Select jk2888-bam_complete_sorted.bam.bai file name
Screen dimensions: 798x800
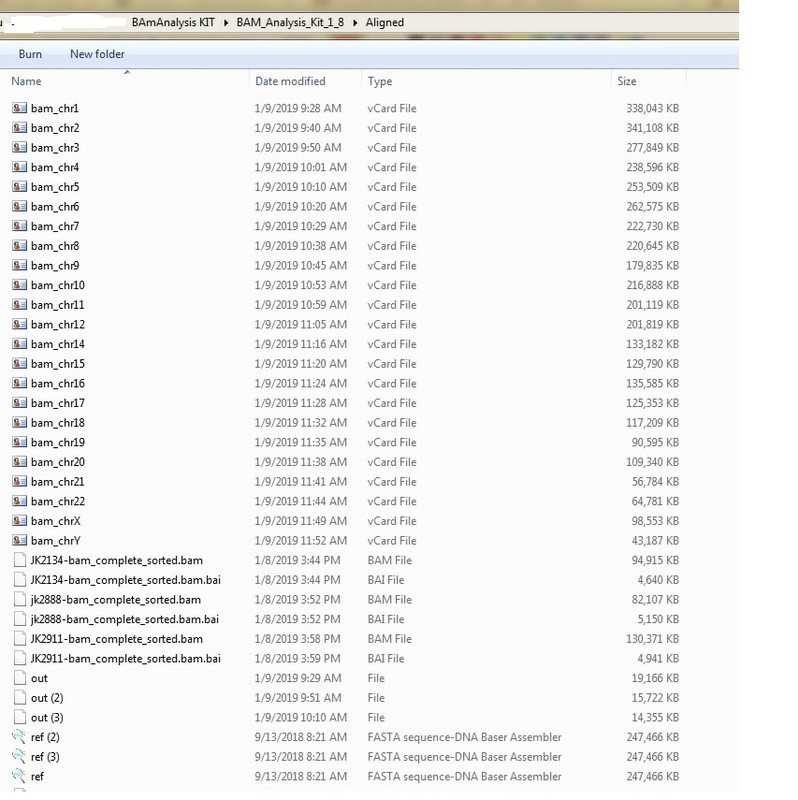tap(124, 619)
